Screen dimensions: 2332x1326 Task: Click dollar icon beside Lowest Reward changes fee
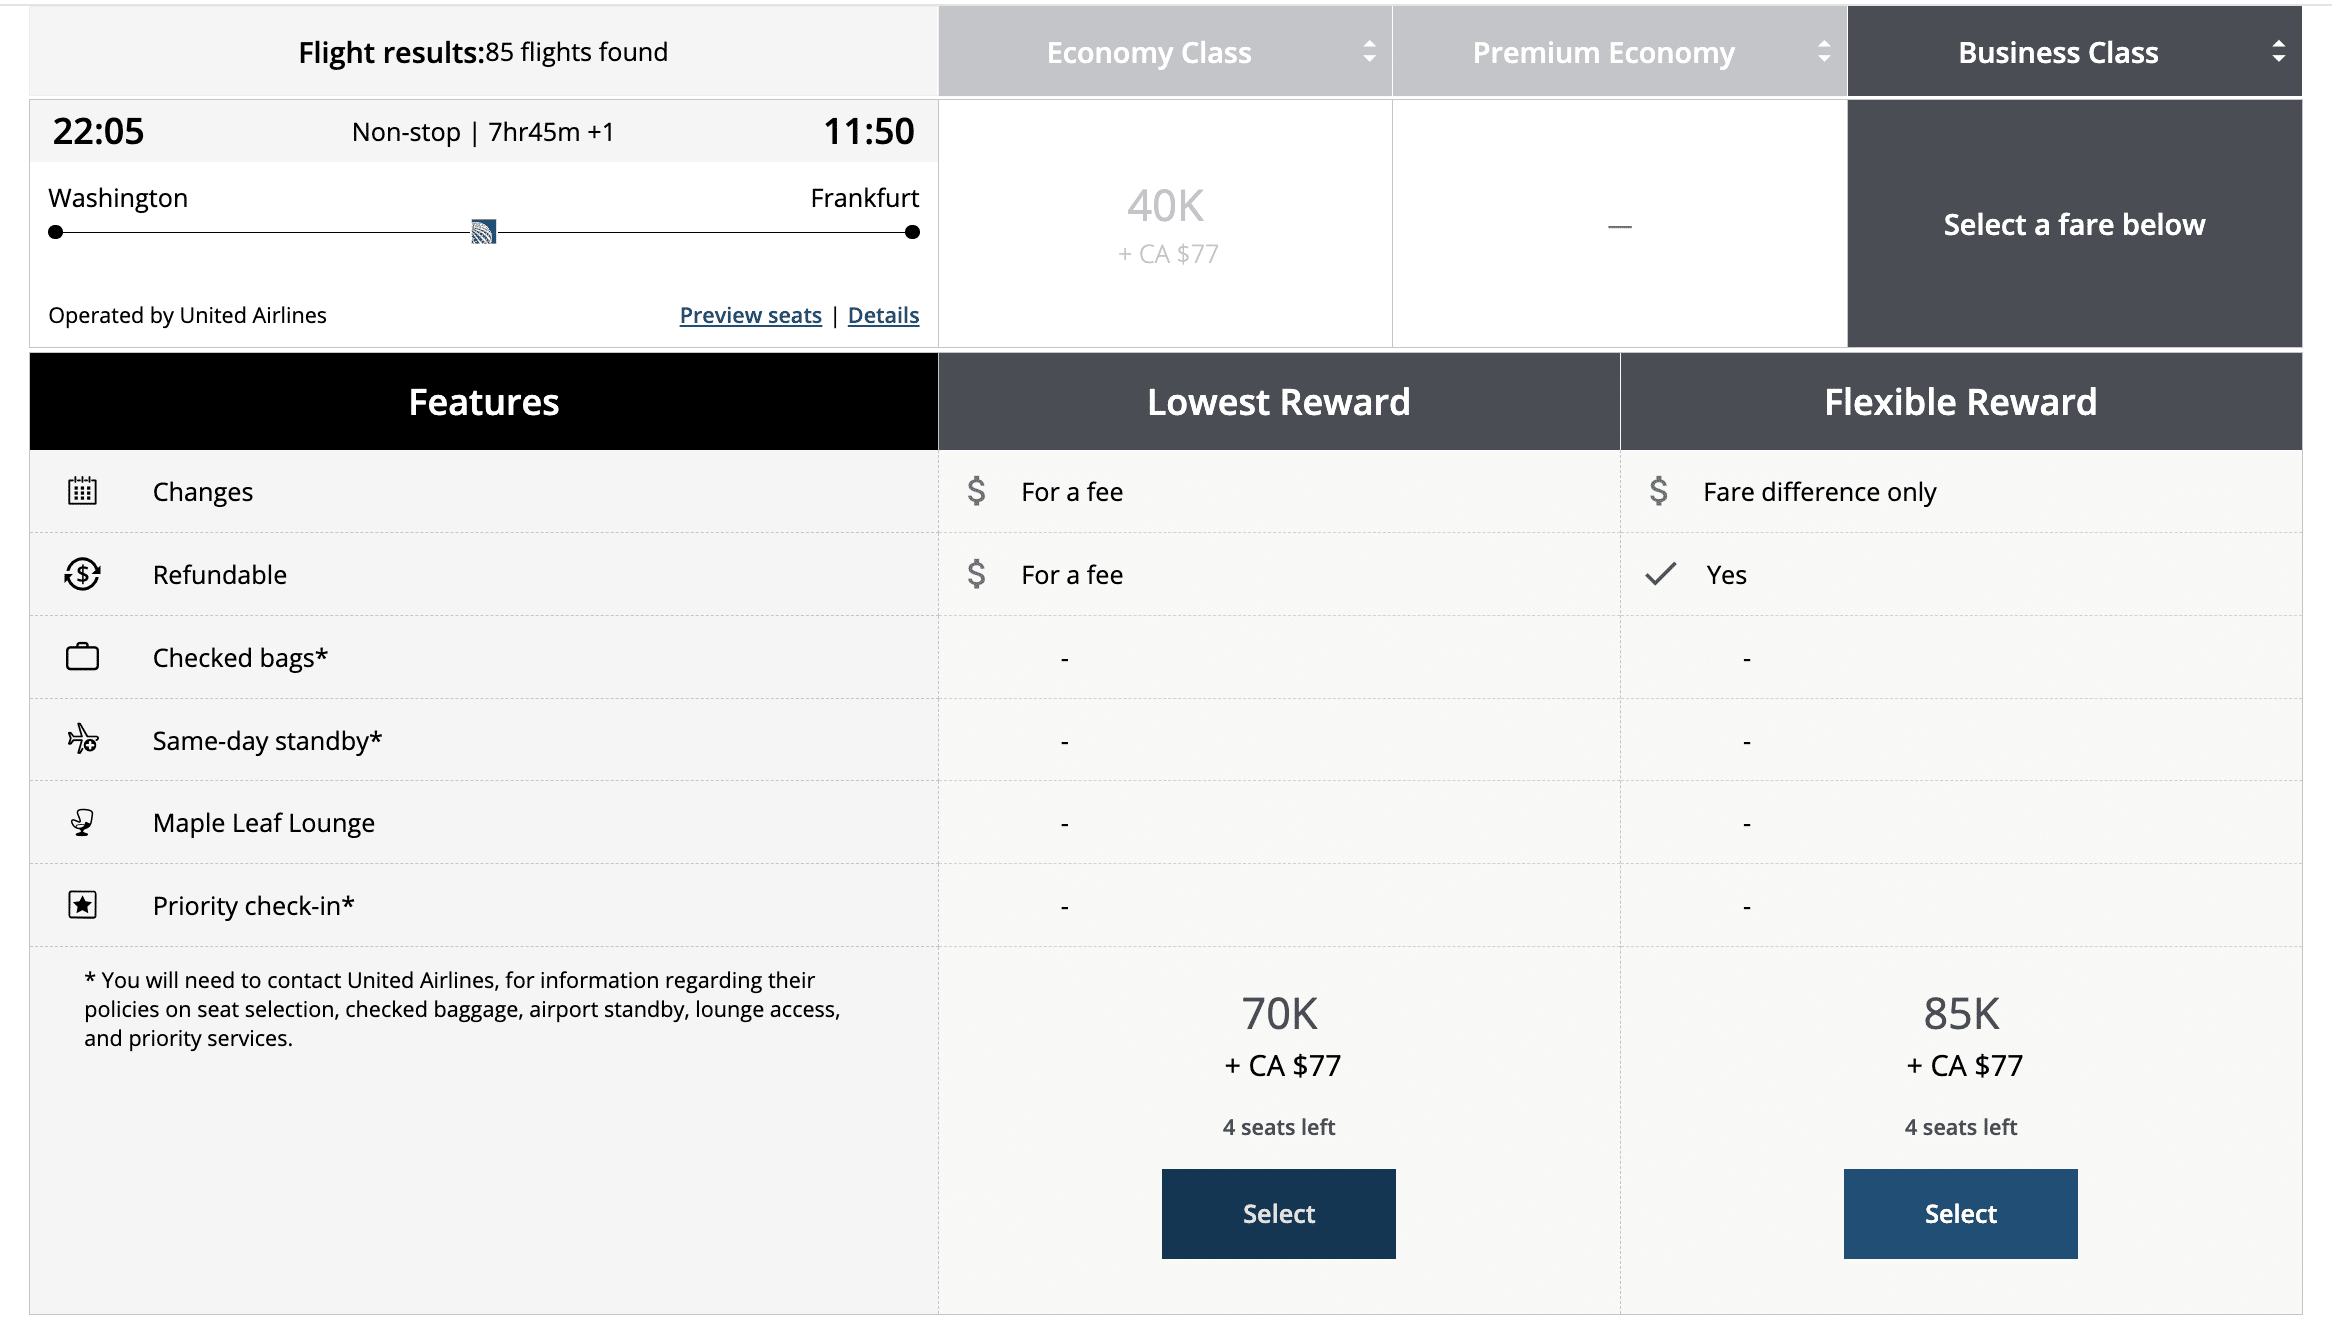coord(976,491)
